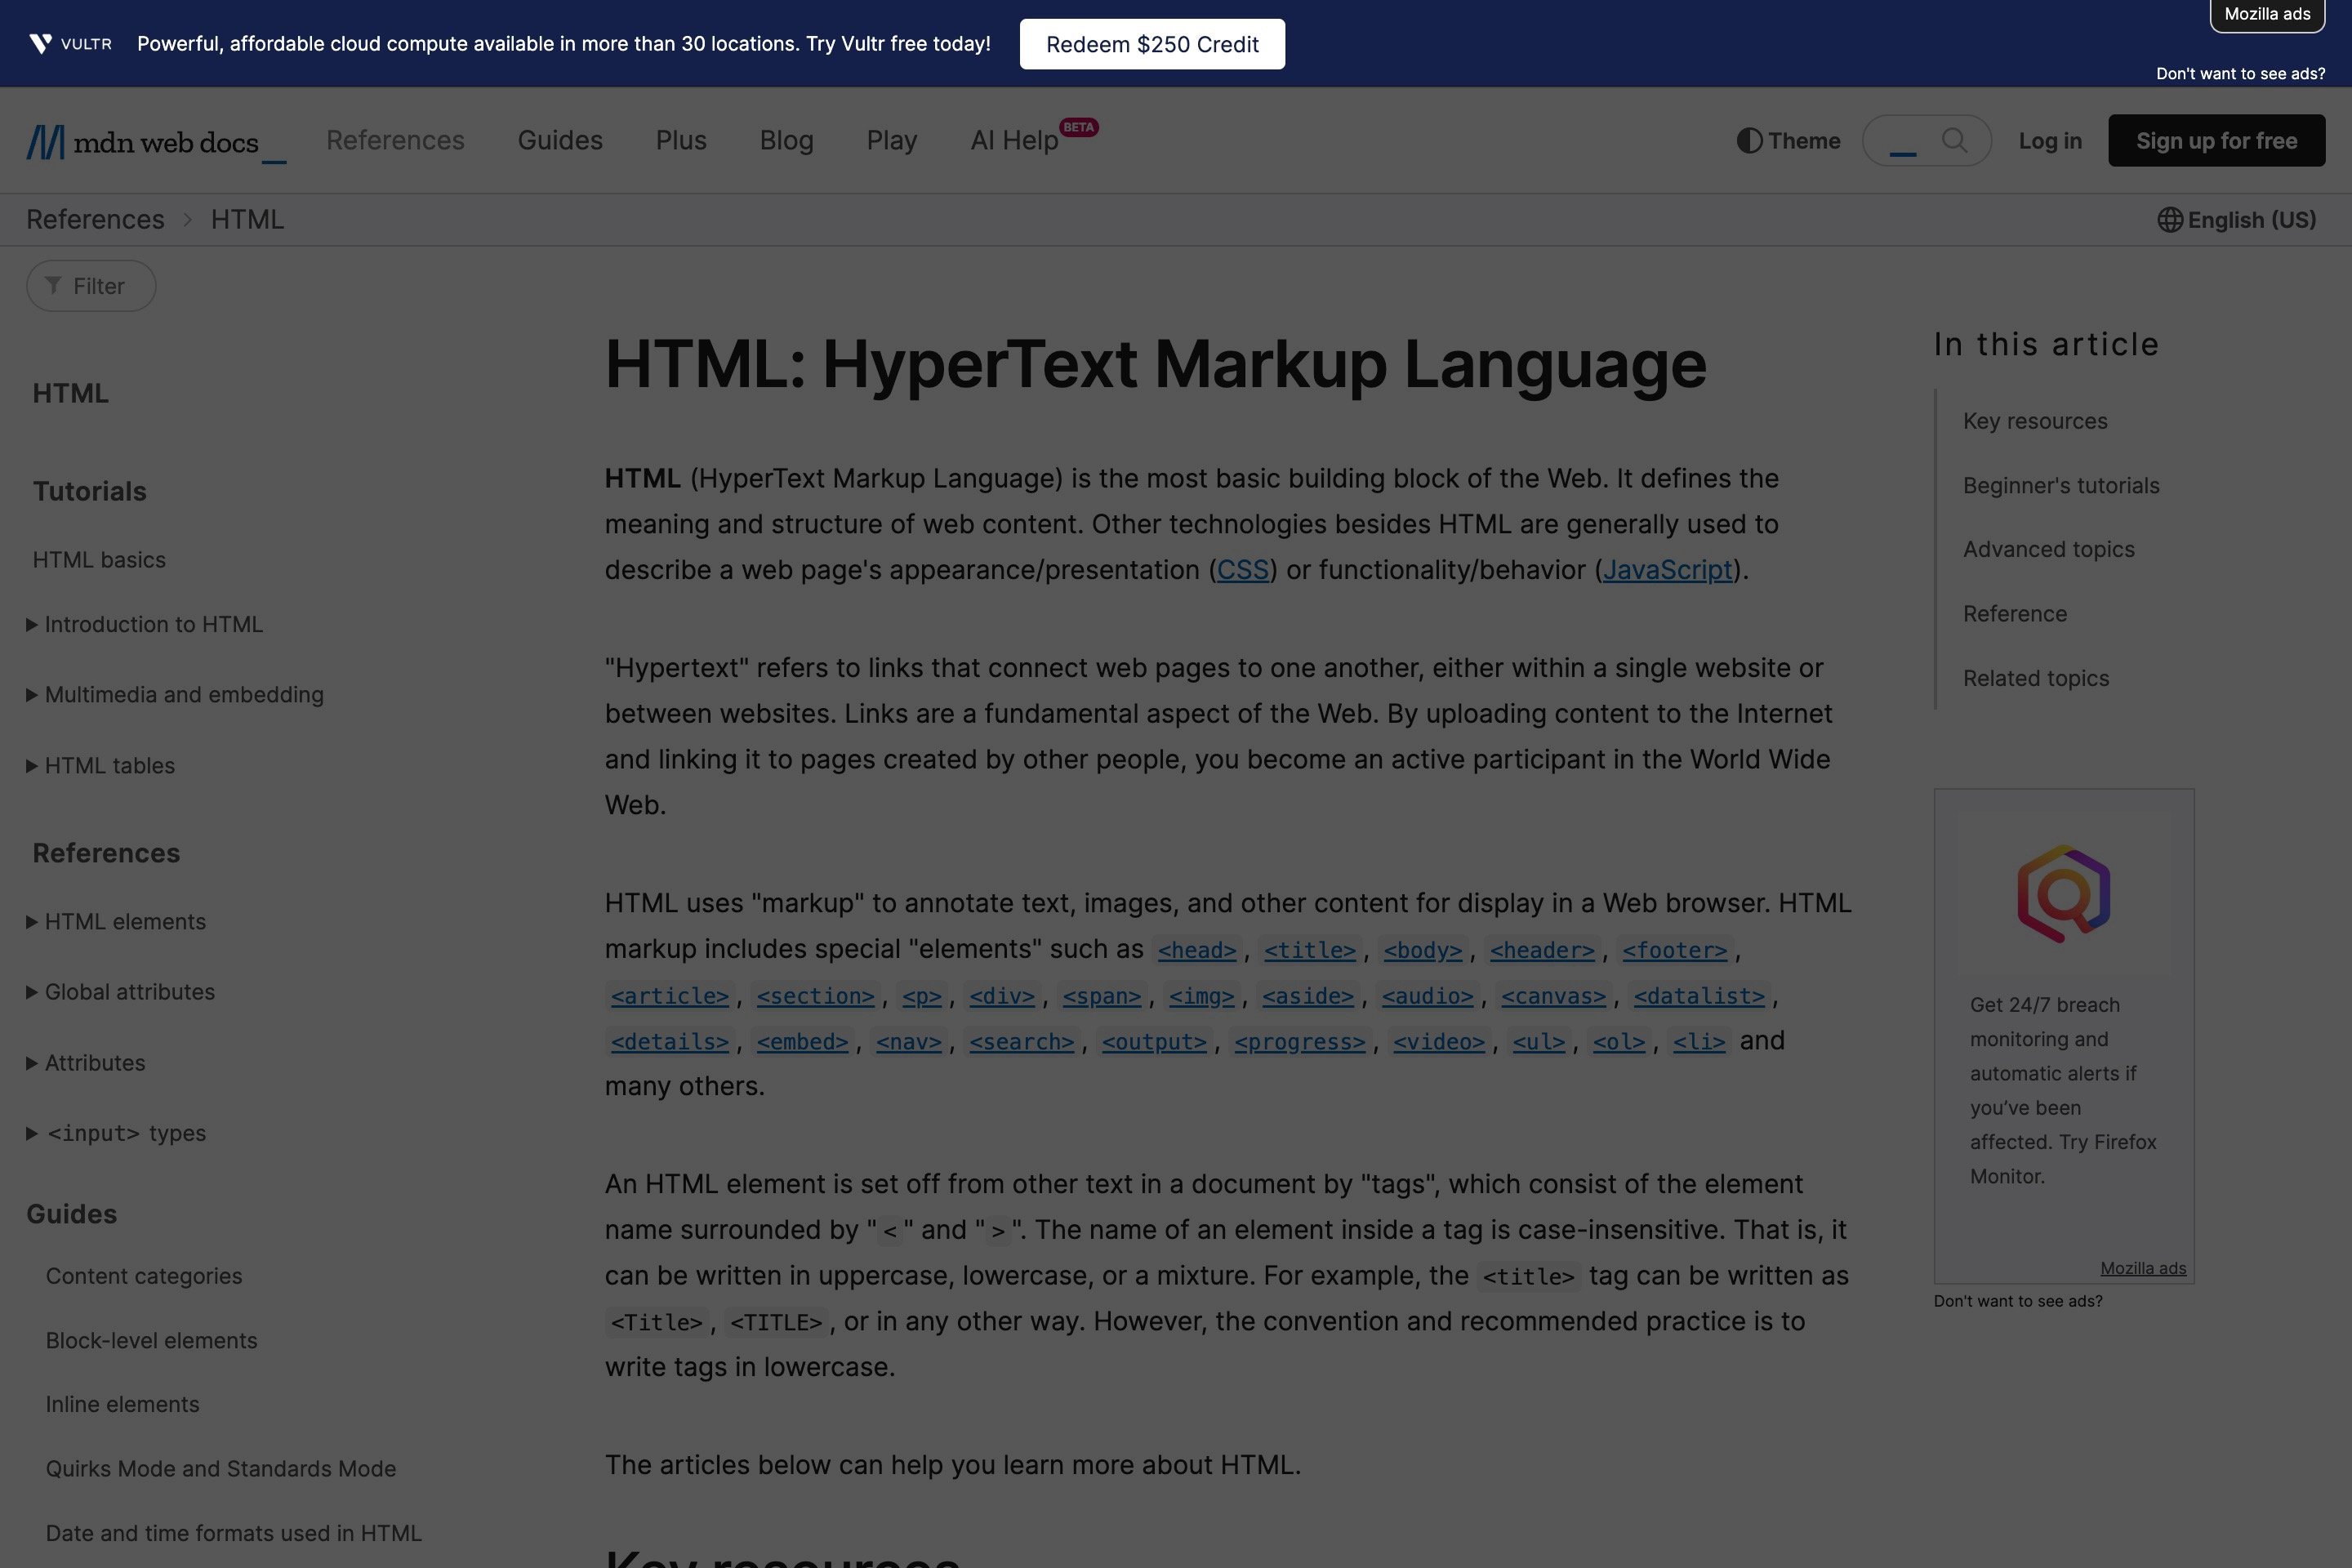Dismiss the Mozilla ads label at top right

click(x=2266, y=14)
